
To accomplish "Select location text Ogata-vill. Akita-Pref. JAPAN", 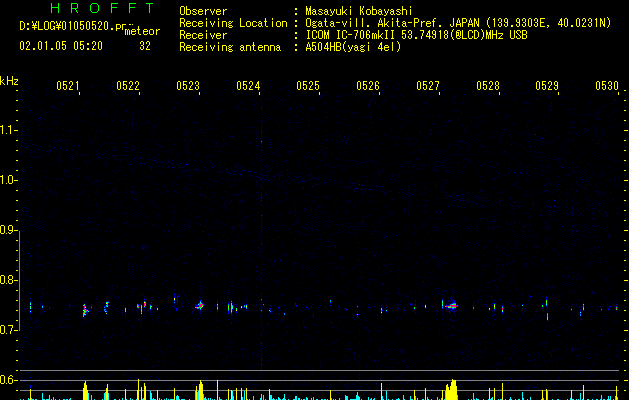I will pos(392,23).
